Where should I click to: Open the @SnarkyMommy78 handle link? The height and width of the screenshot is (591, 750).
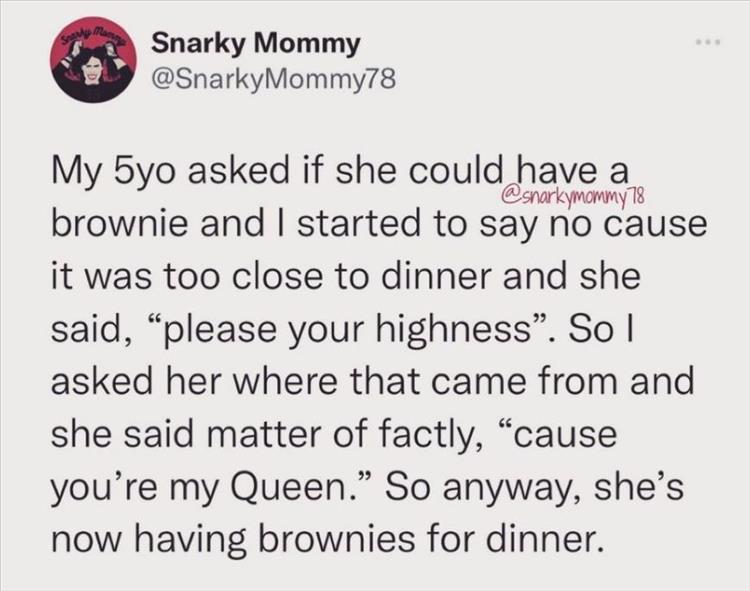[x=271, y=79]
